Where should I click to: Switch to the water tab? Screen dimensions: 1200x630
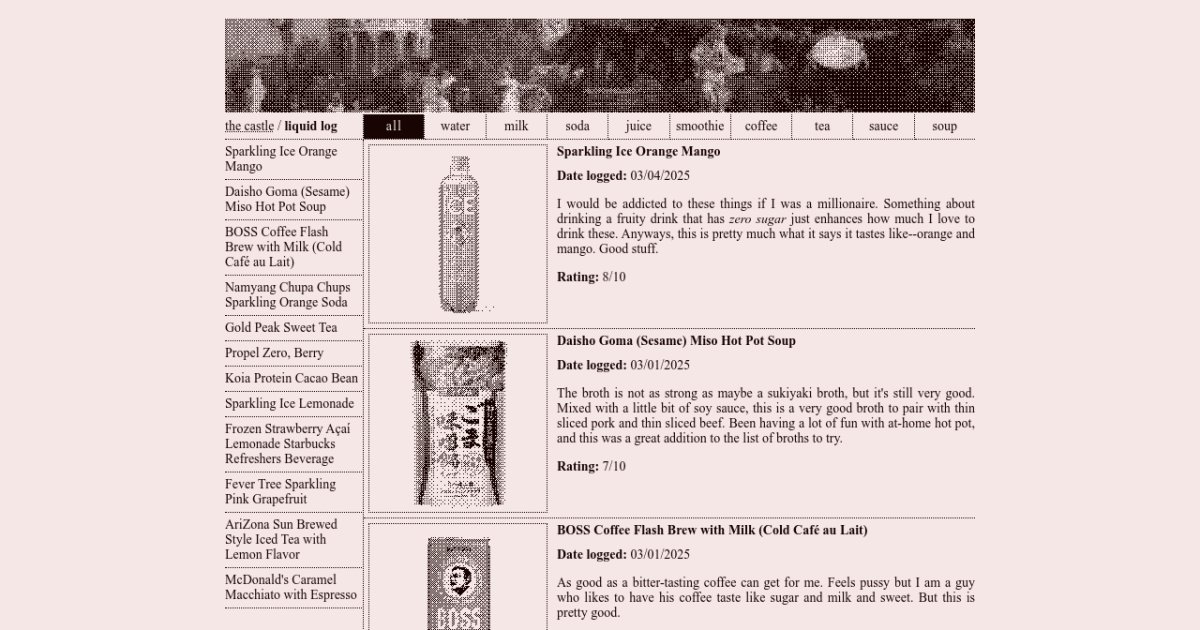[455, 126]
